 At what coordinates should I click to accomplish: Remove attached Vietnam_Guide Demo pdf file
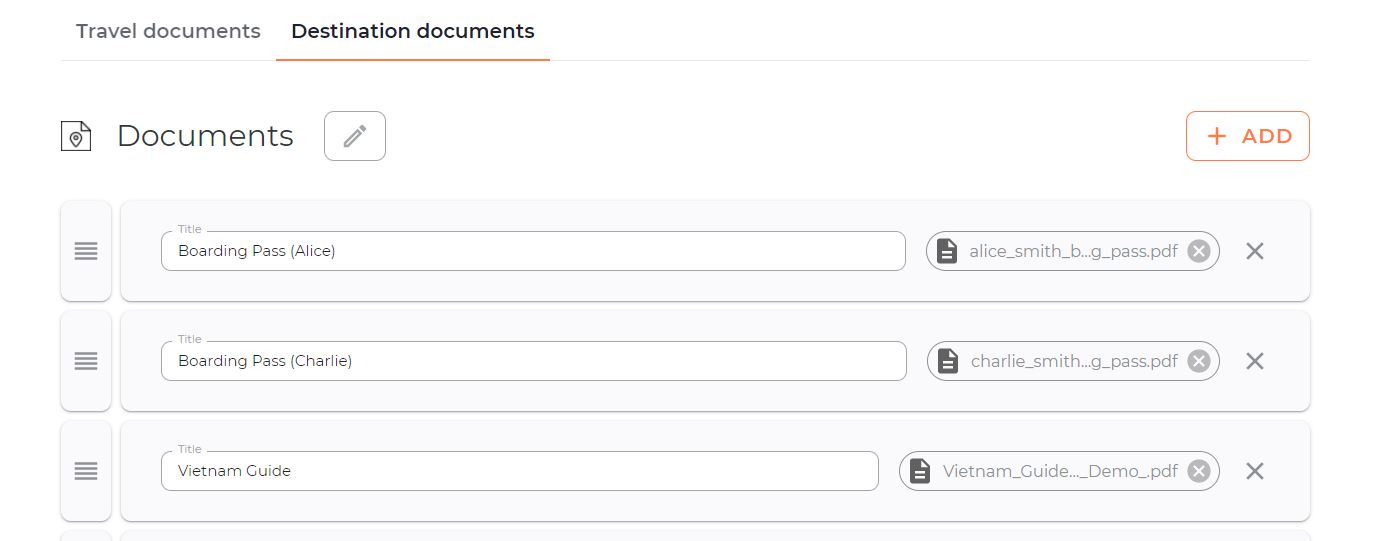[1199, 471]
